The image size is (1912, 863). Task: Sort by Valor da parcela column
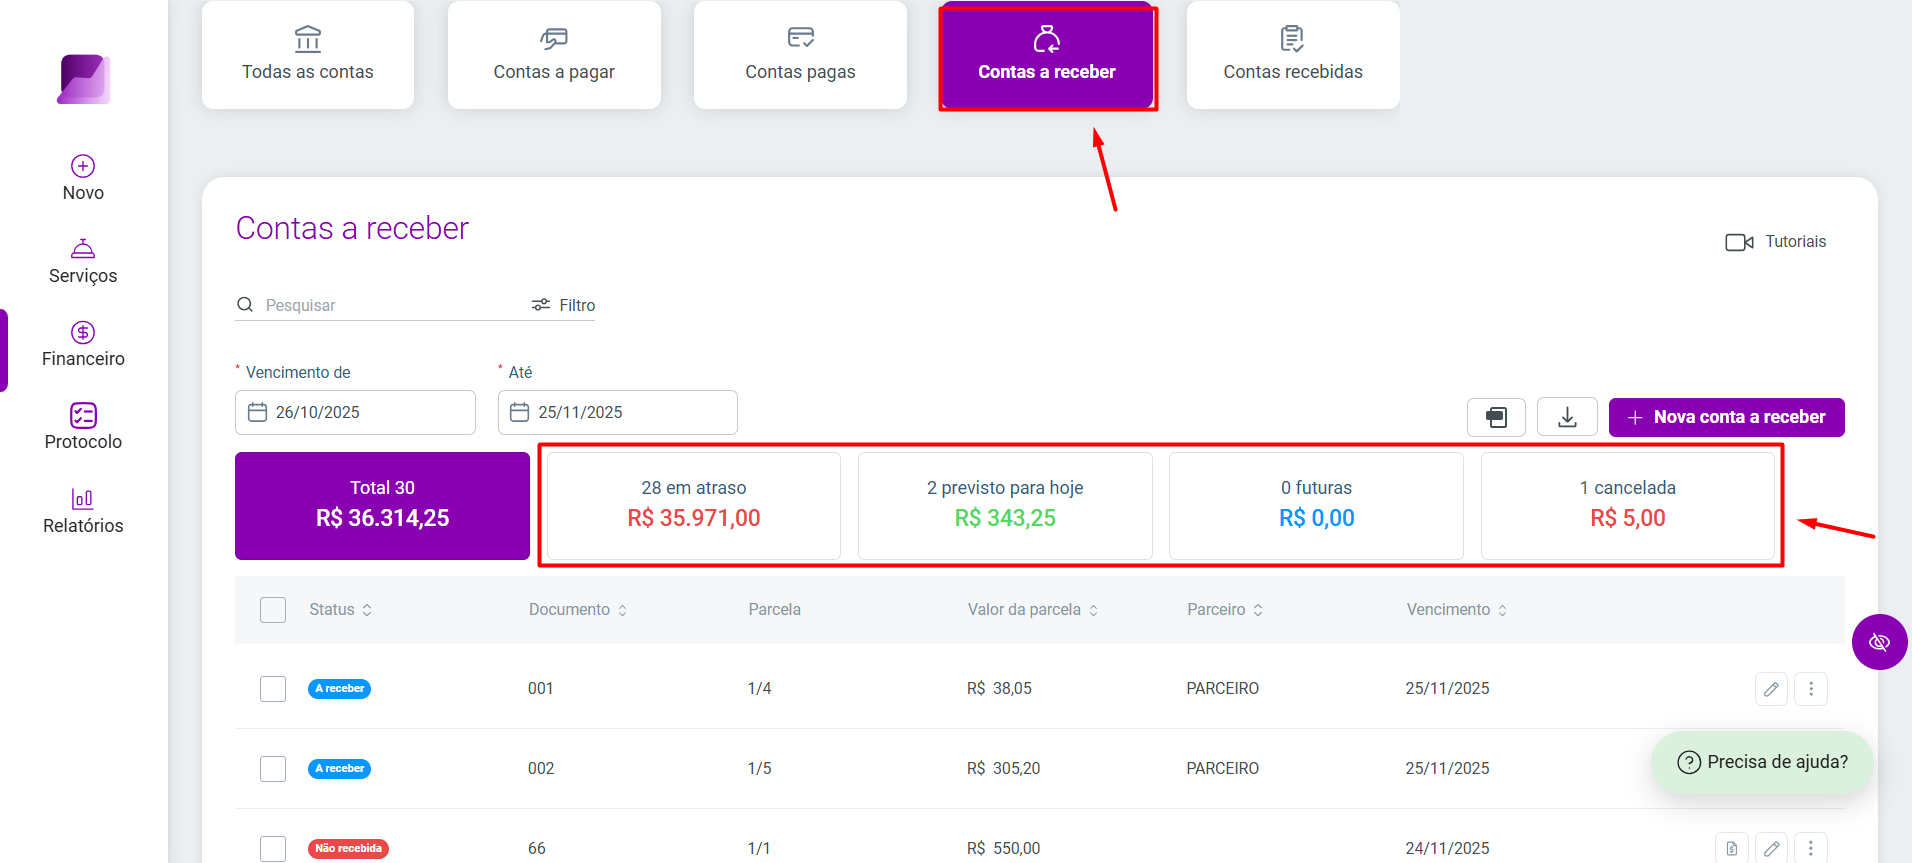pyautogui.click(x=1033, y=610)
